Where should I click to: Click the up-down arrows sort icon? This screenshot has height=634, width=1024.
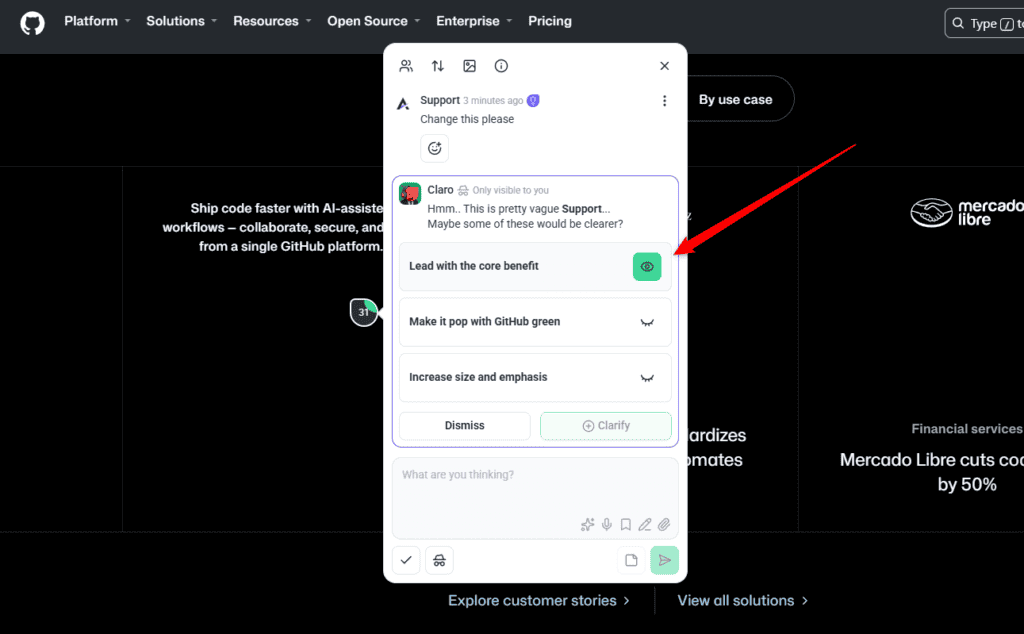point(438,66)
